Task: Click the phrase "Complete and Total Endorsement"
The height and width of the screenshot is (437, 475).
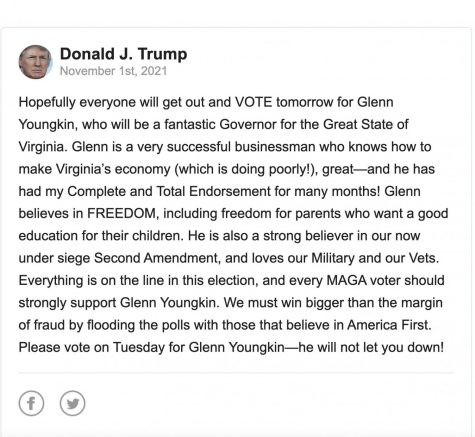Action: coord(169,191)
